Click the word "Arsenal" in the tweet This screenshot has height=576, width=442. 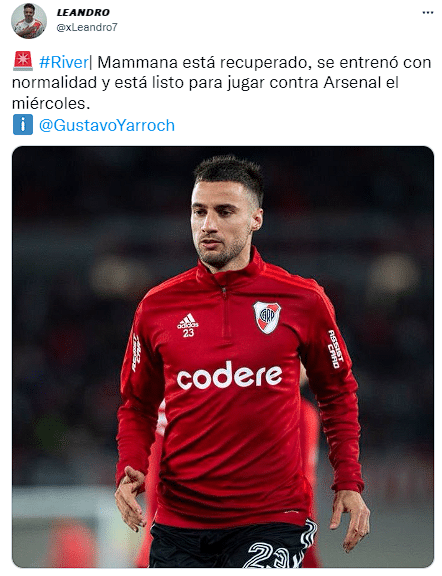(352, 83)
